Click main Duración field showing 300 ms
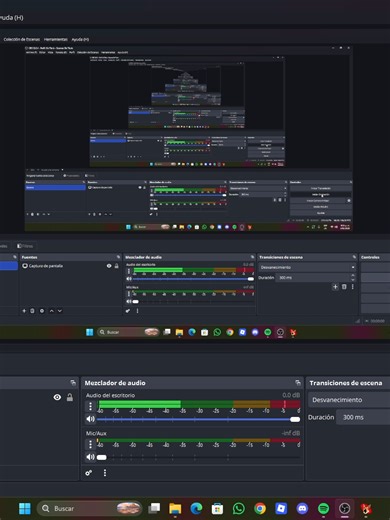The height and width of the screenshot is (520, 390). click(363, 417)
